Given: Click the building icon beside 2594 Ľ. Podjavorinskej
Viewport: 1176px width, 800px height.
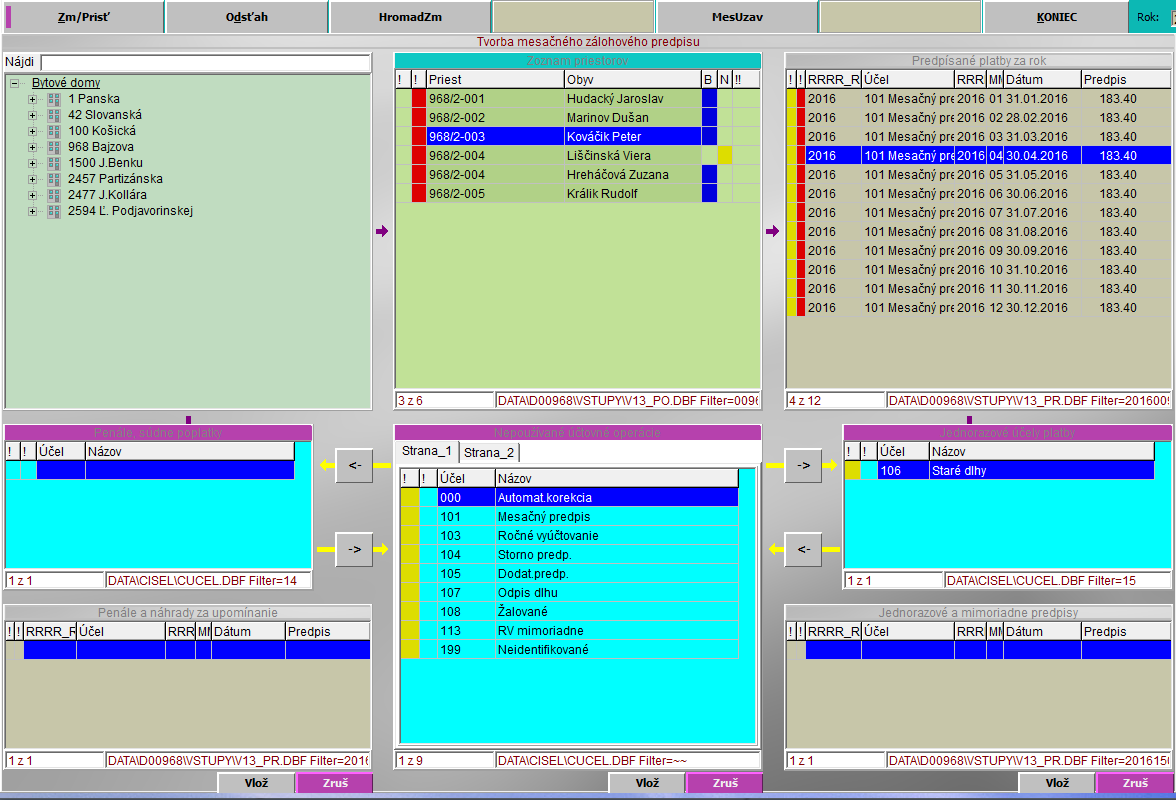Looking at the screenshot, I should (x=53, y=211).
